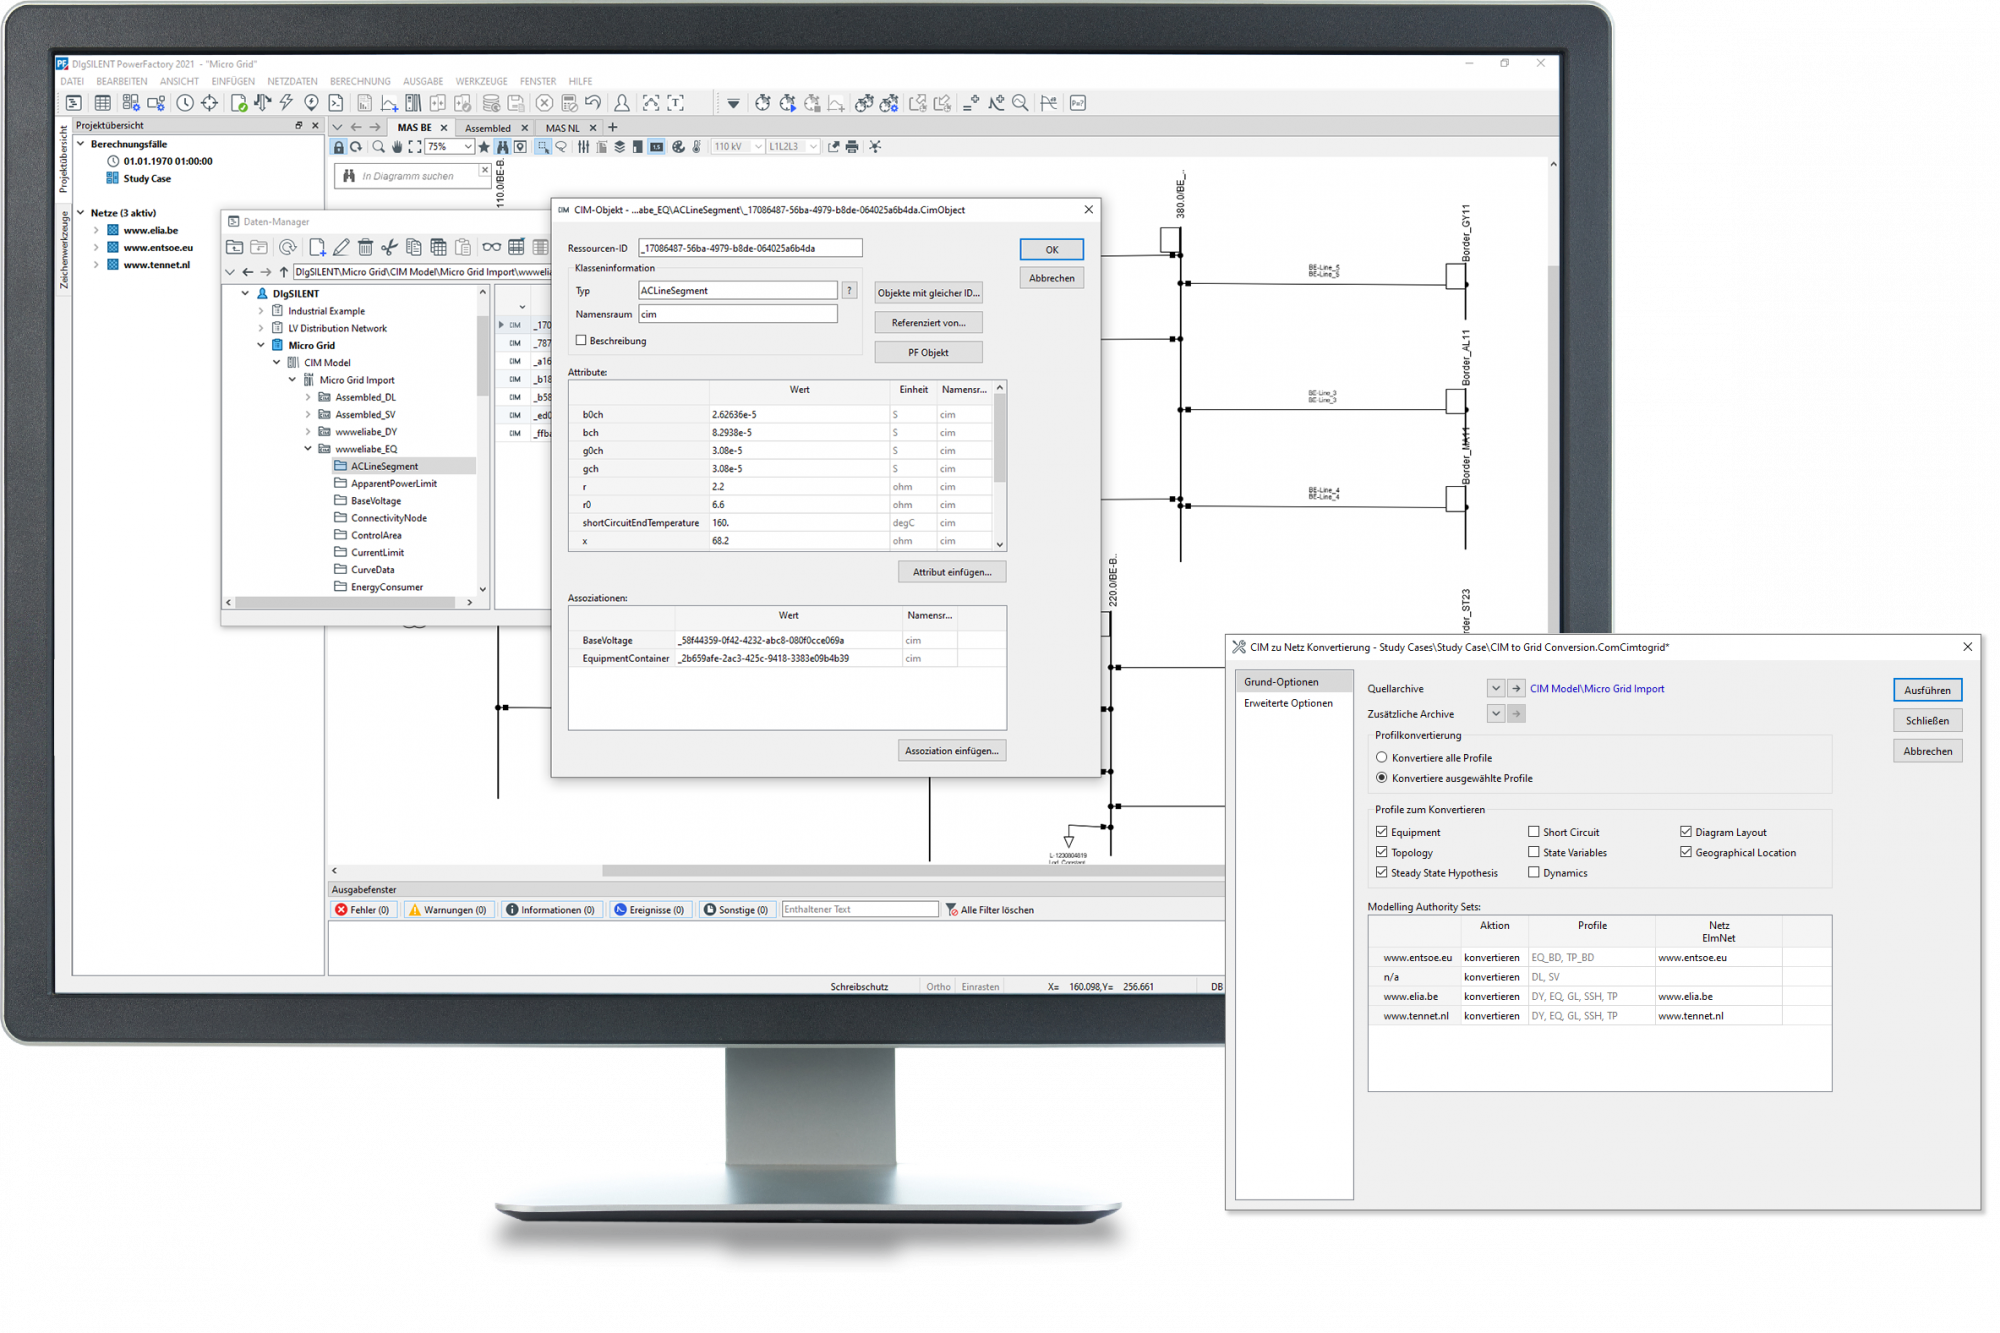Click the glasses icon in Daten-Manager
This screenshot has width=2000, height=1333.
491,247
